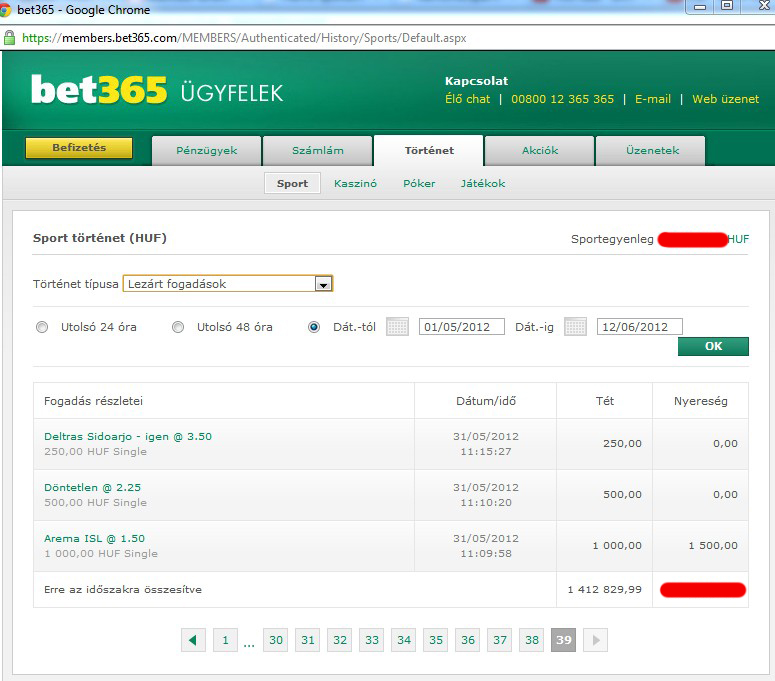Click the Tét column header

pyautogui.click(x=604, y=401)
